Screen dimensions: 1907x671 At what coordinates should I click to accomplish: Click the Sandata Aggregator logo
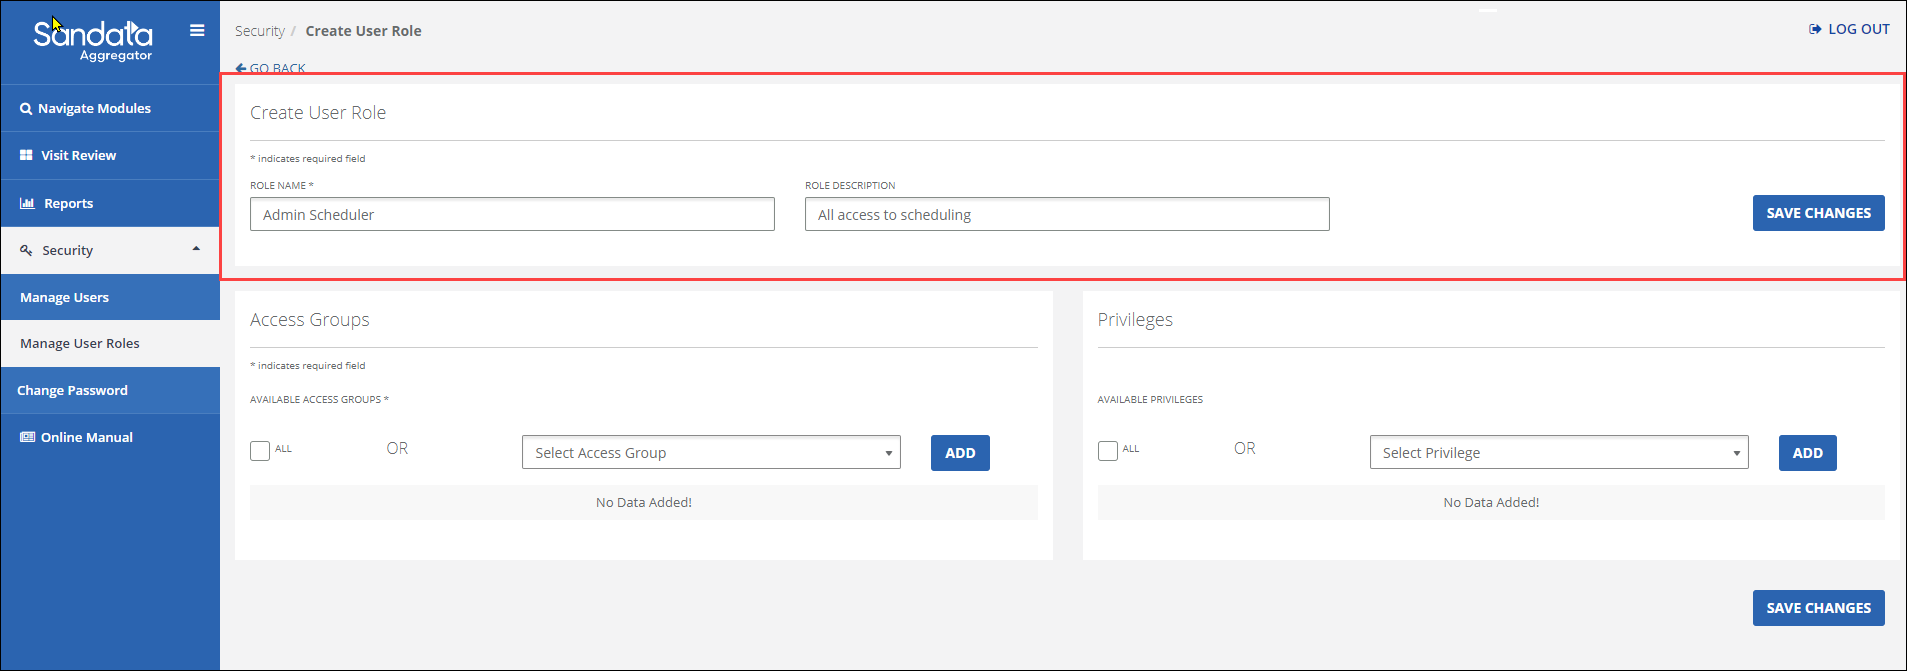click(93, 41)
